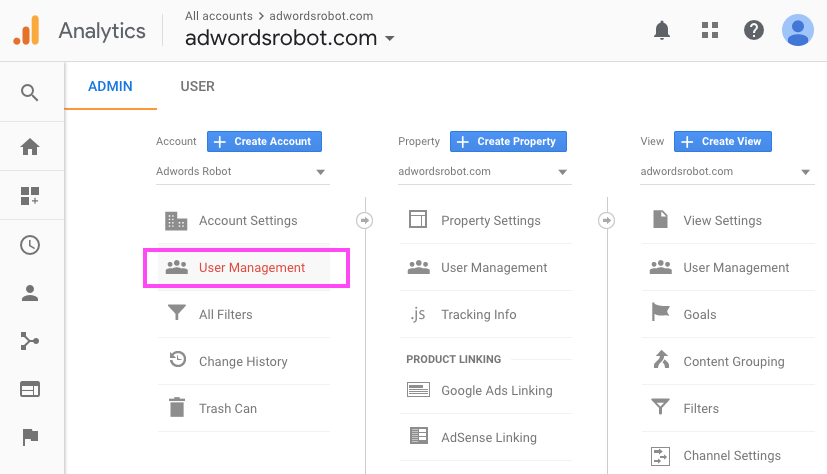Image resolution: width=827 pixels, height=474 pixels.
Task: Click the Property Settings layout icon
Action: (418, 219)
